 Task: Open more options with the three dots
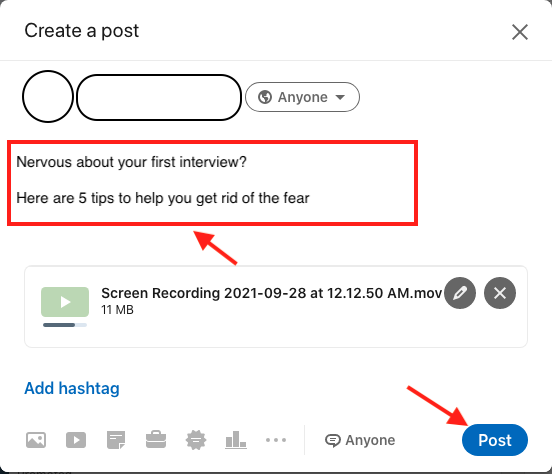[276, 440]
